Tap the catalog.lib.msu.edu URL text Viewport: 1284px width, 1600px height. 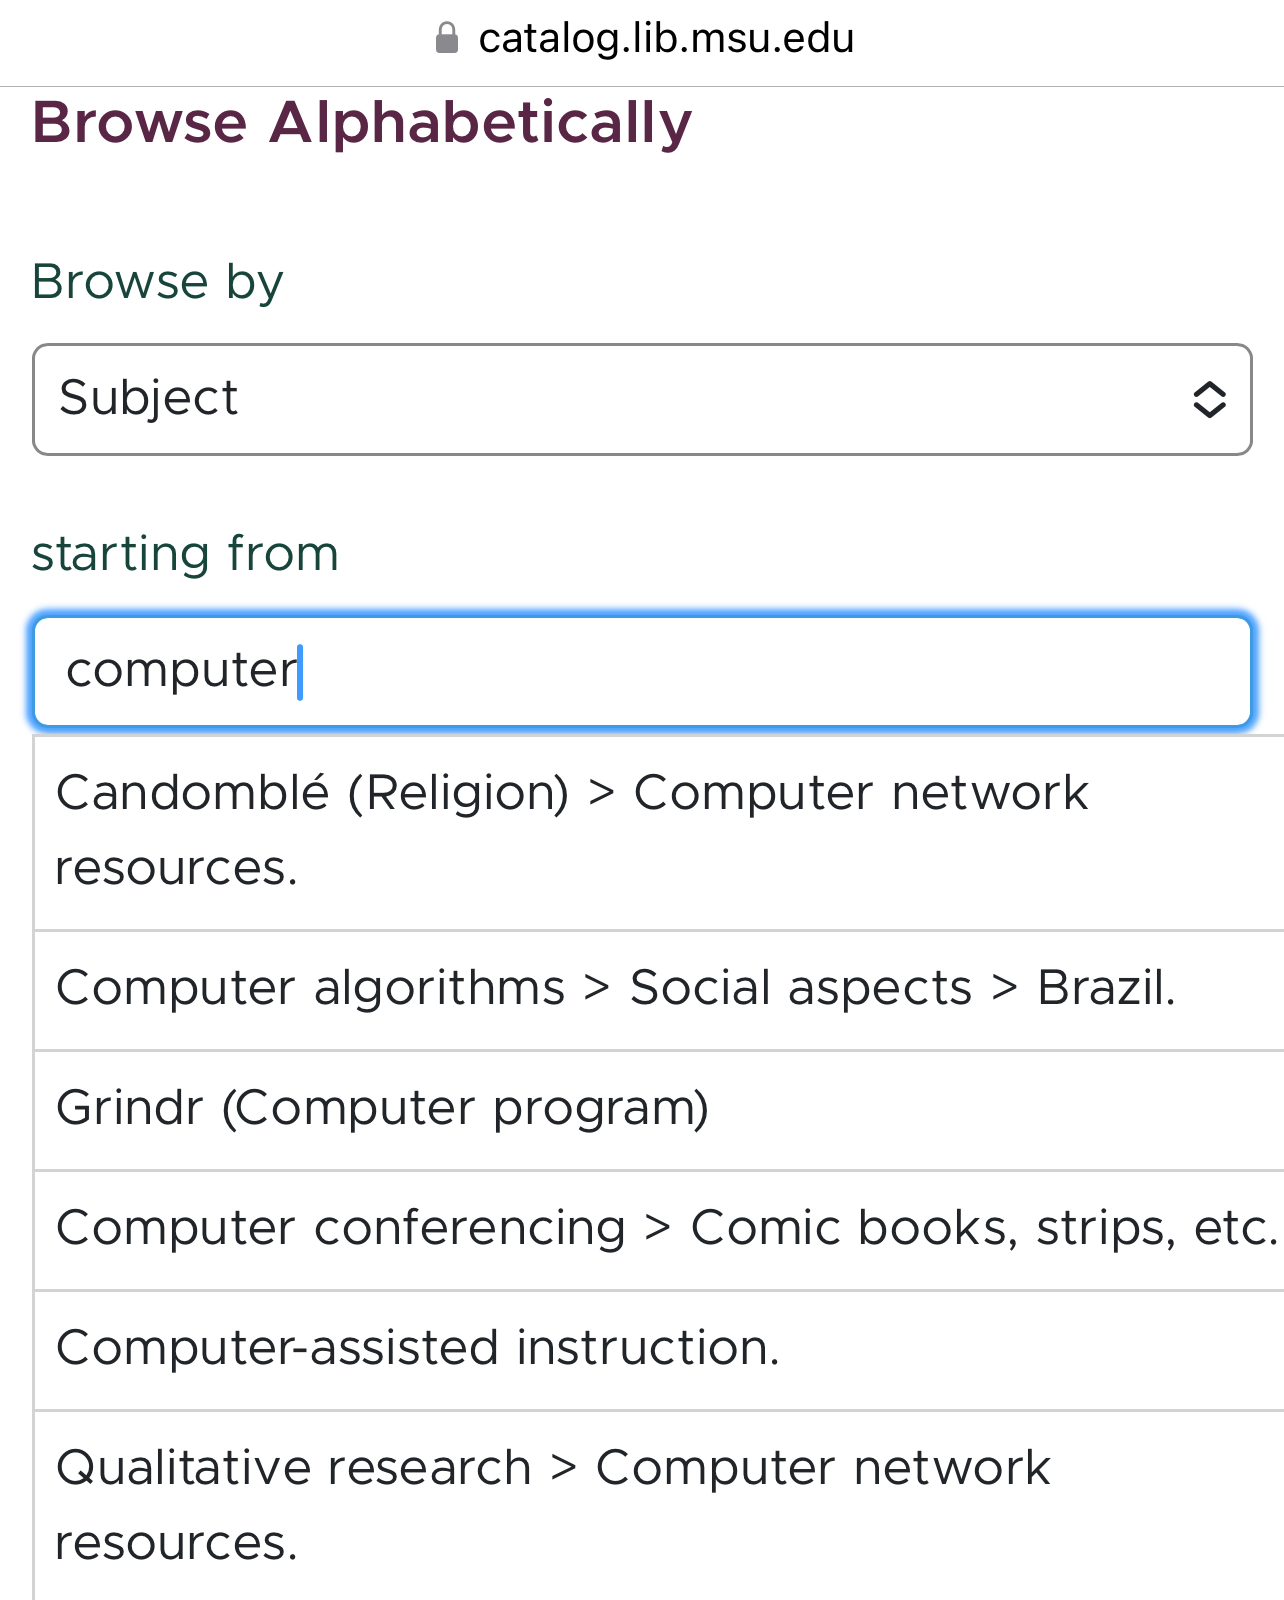click(x=666, y=39)
